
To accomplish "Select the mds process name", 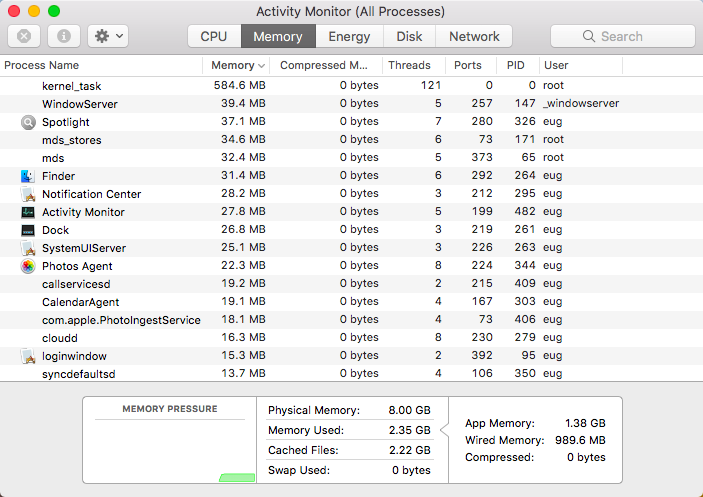I will (x=53, y=158).
